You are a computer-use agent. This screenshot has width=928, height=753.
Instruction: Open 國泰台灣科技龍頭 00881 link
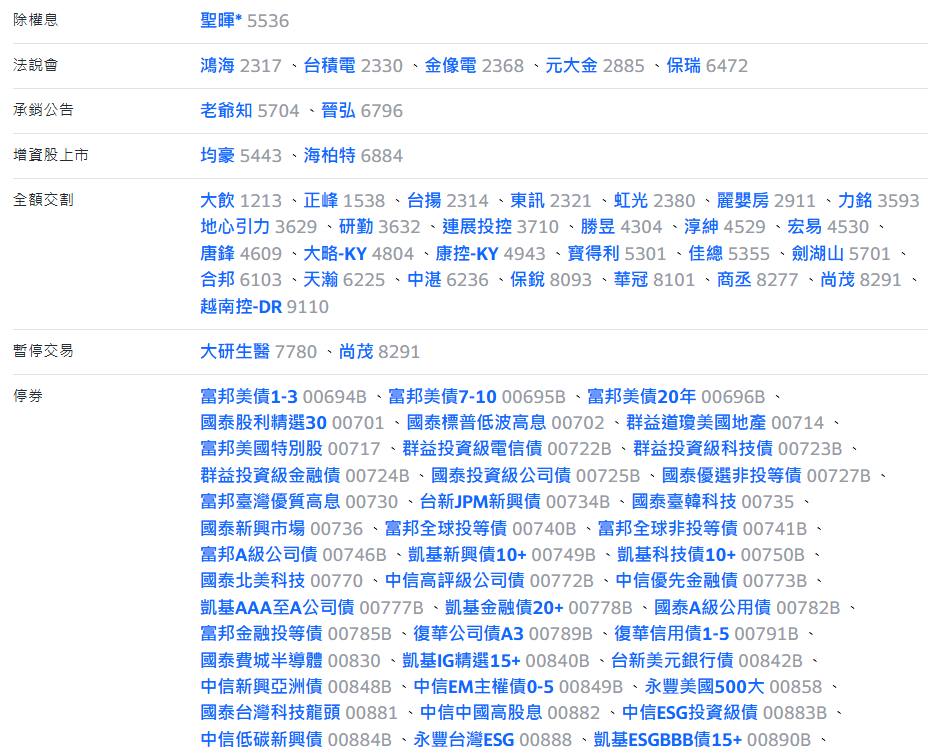(299, 713)
